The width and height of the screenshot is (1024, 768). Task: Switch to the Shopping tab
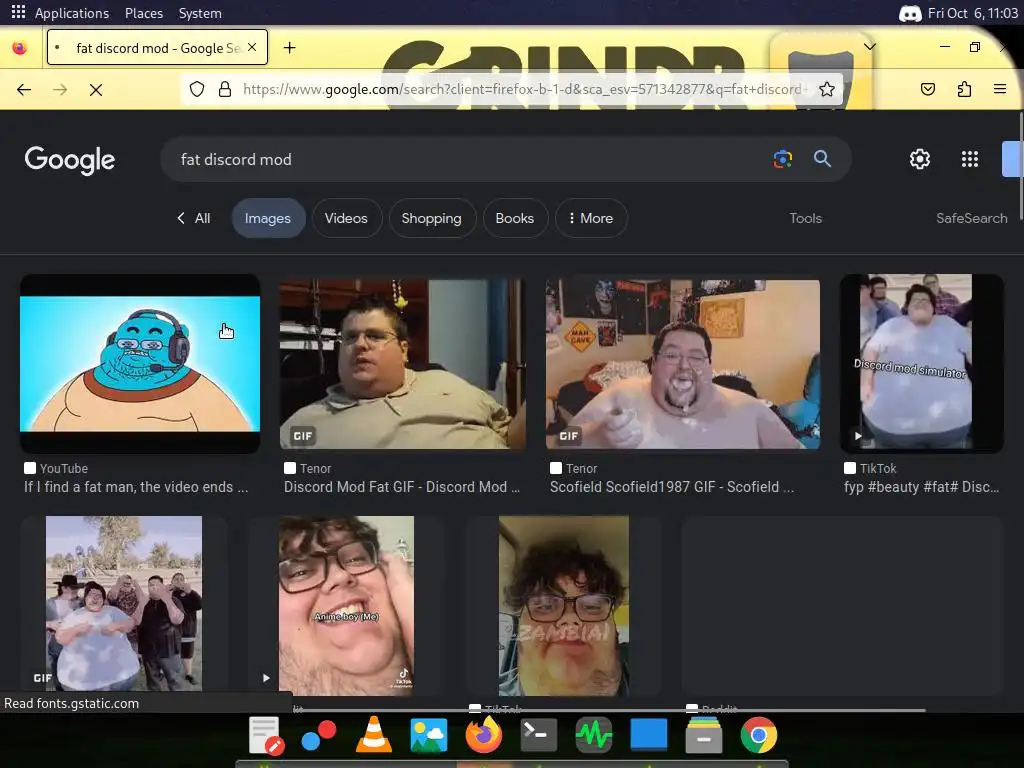click(432, 218)
